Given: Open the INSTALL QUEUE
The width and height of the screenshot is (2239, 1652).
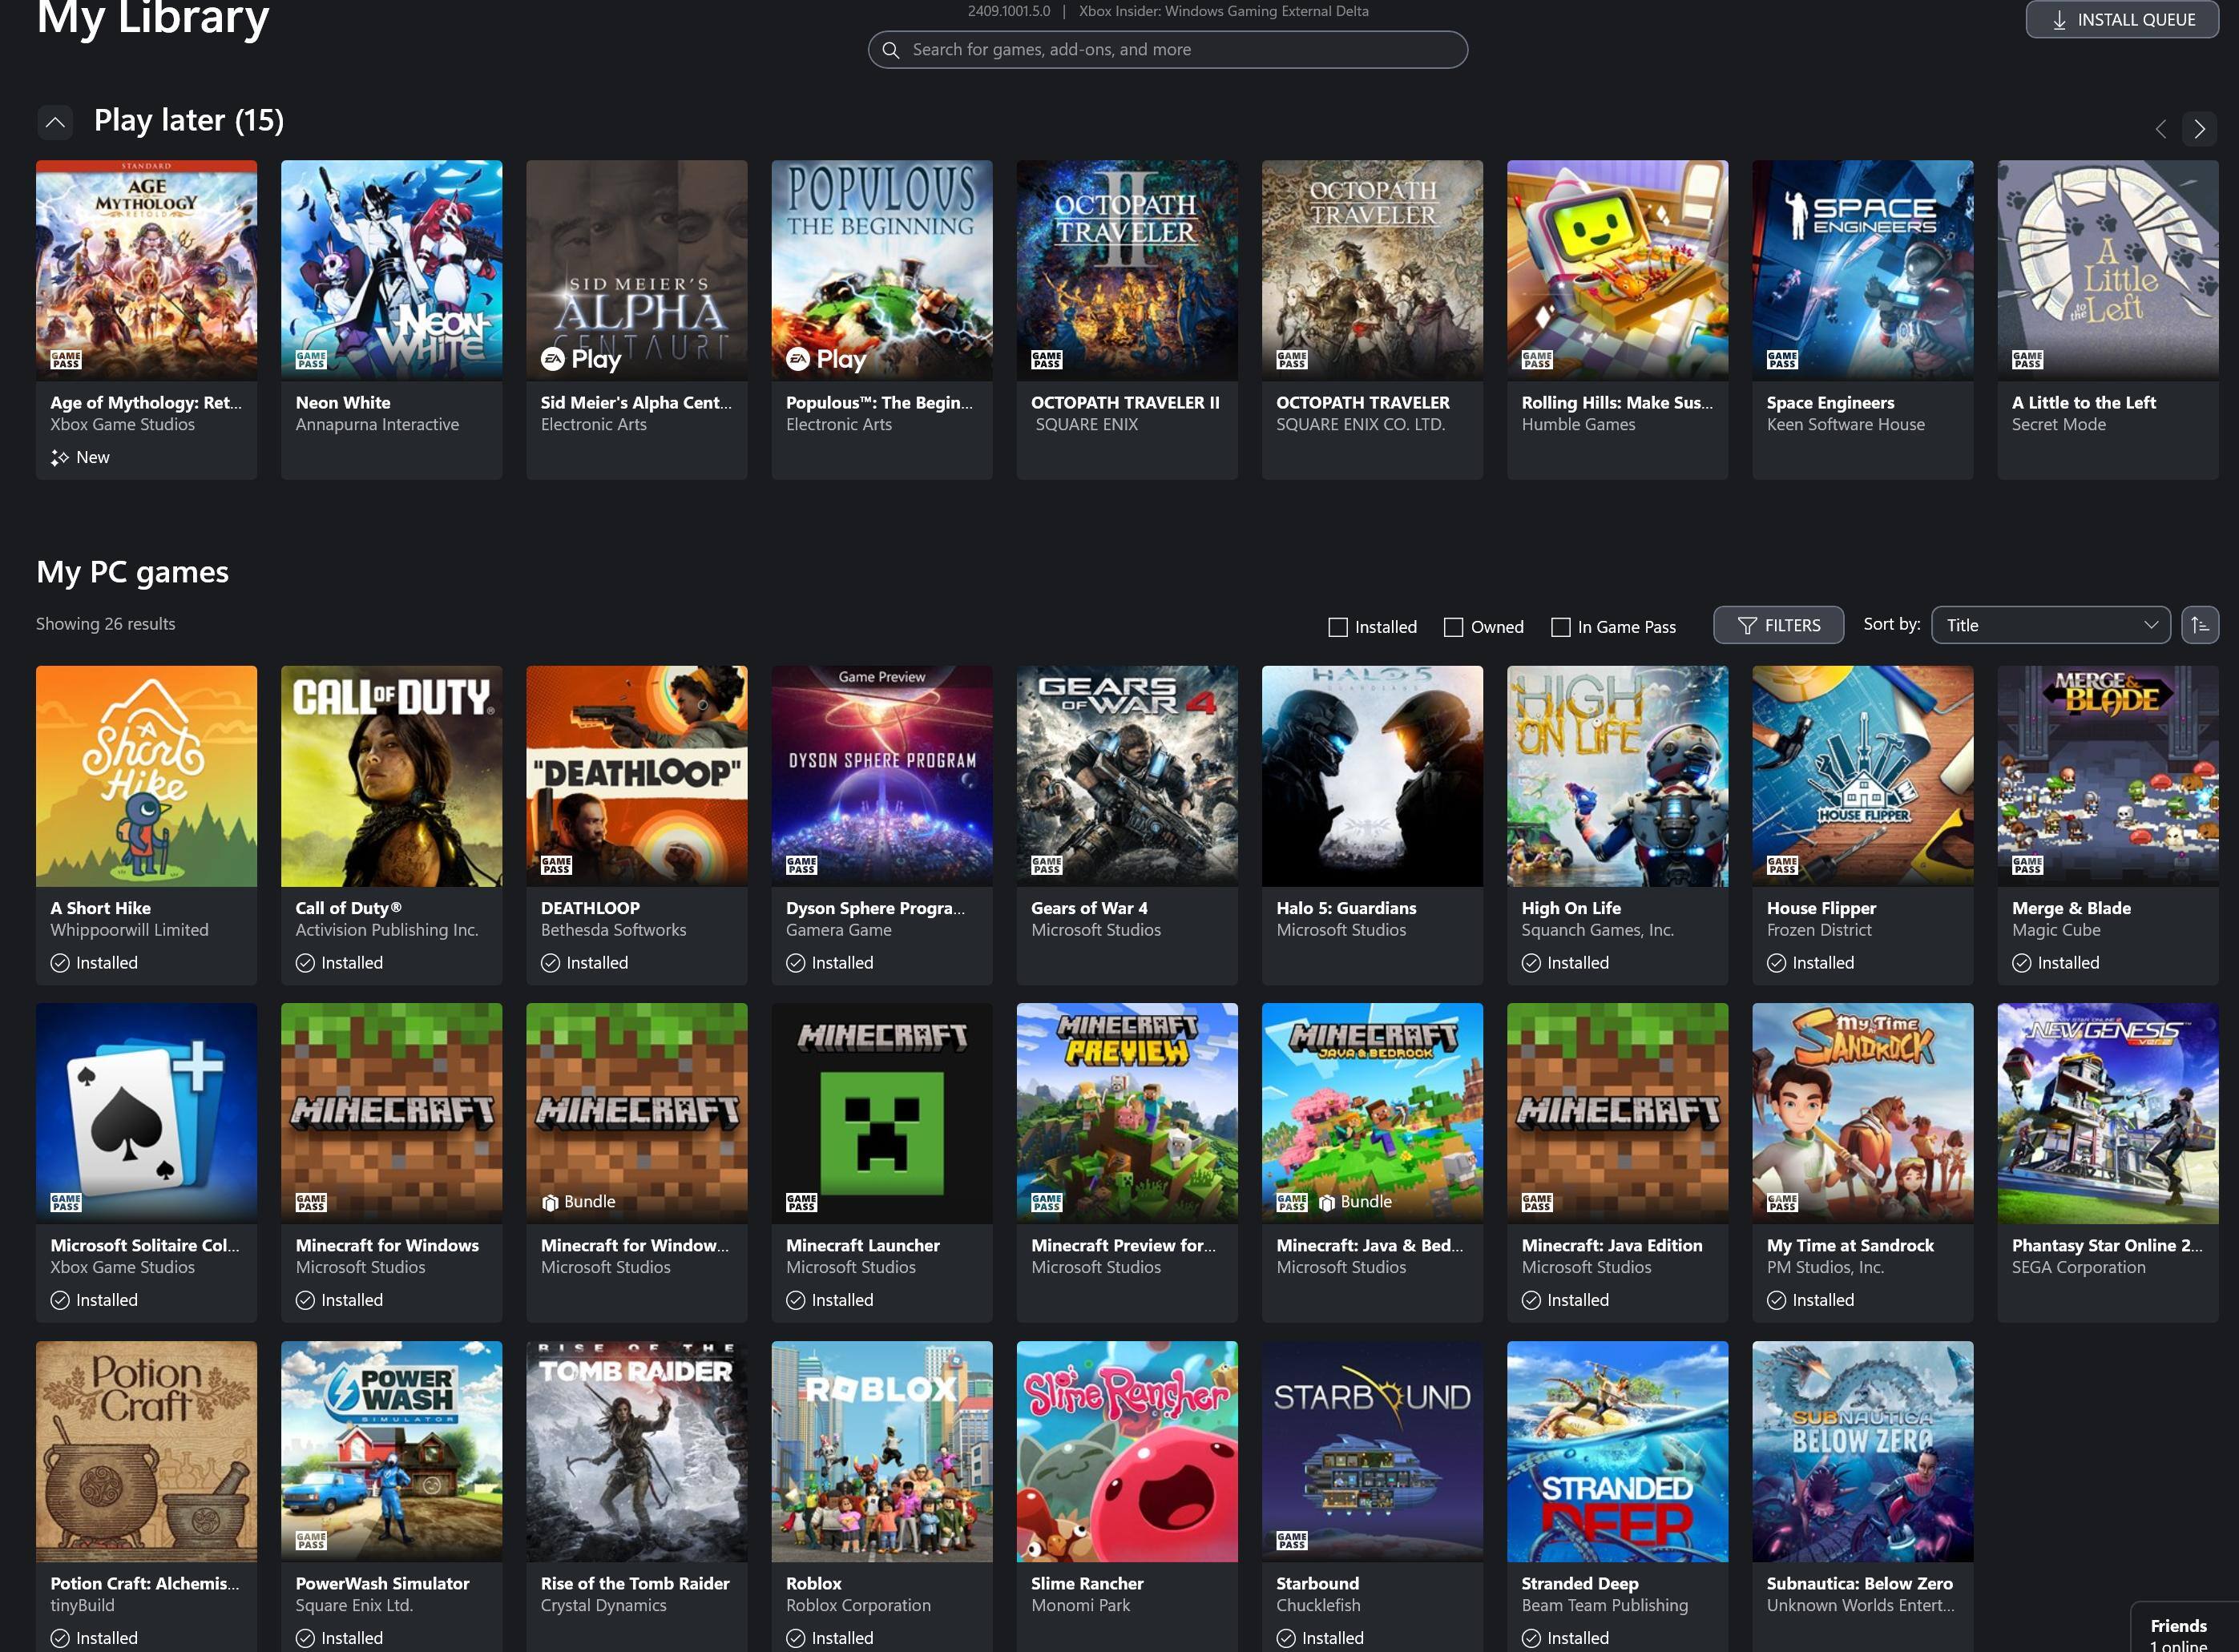Looking at the screenshot, I should click(x=2122, y=20).
